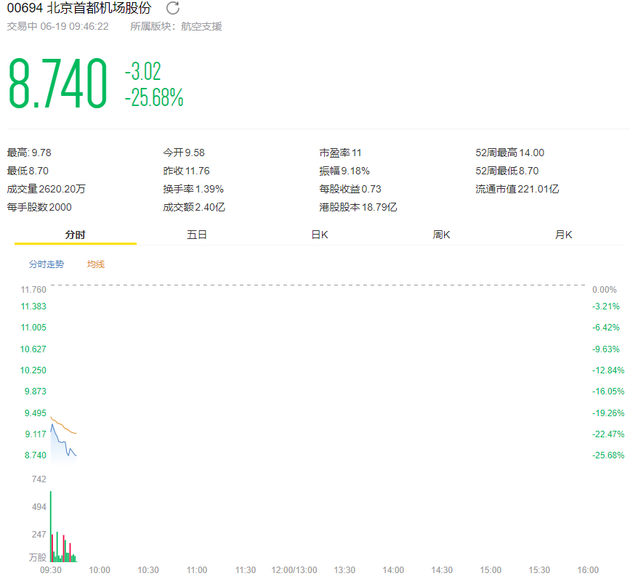Click the tallest opening volume bar
Screen dimensions: 630x576
coord(51,526)
